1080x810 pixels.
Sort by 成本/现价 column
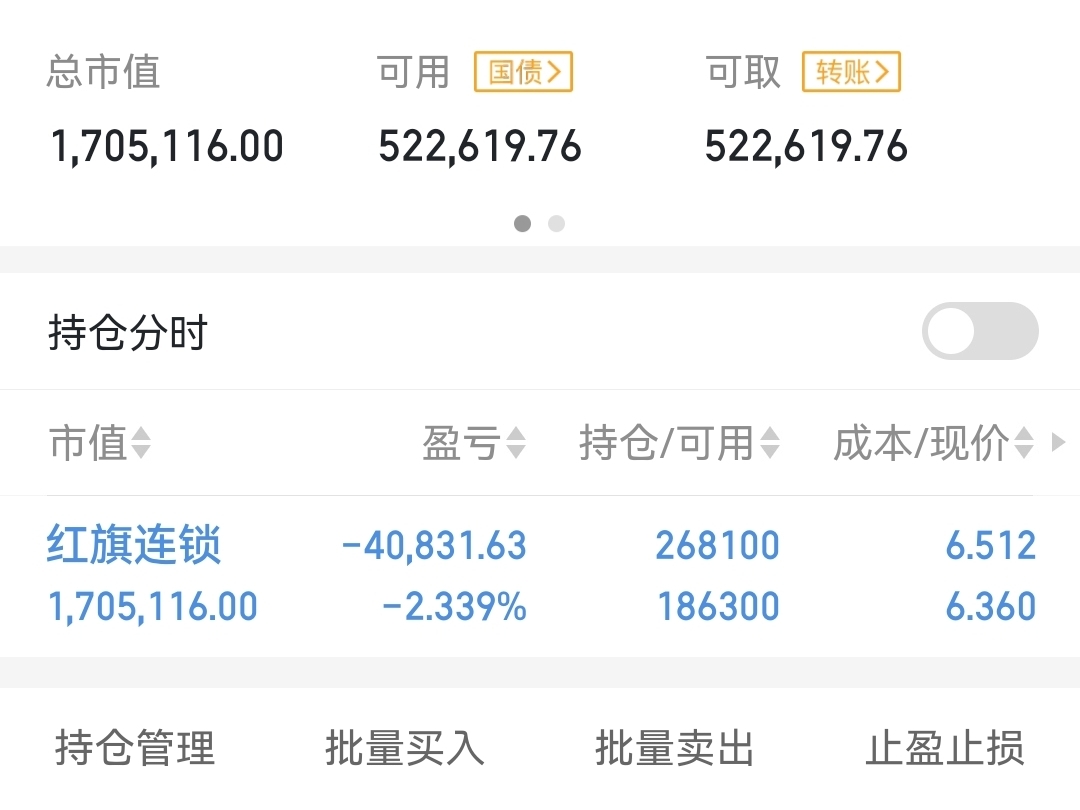933,442
